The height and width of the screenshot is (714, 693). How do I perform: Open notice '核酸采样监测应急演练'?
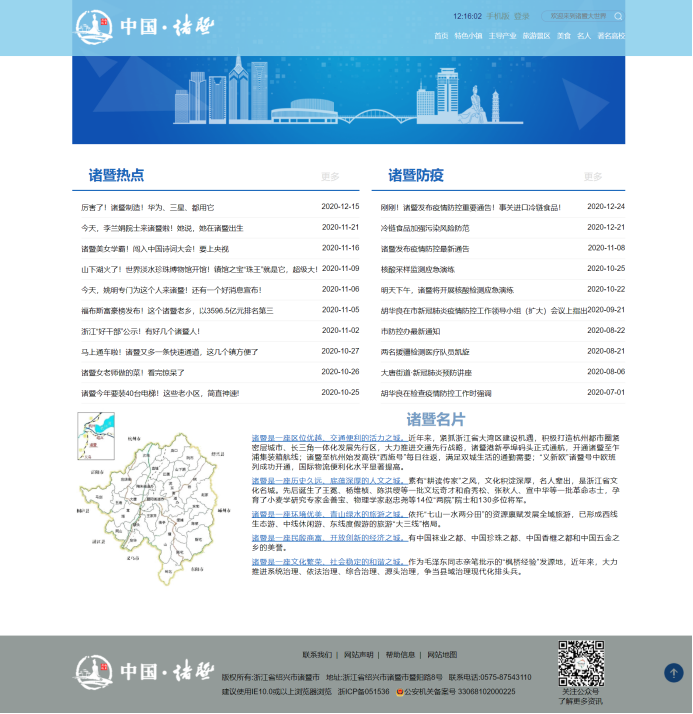pyautogui.click(x=418, y=270)
